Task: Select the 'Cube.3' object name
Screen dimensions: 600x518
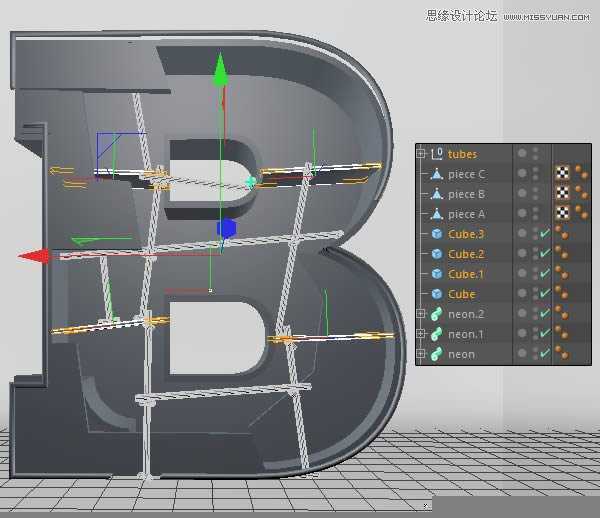Action: click(x=466, y=234)
